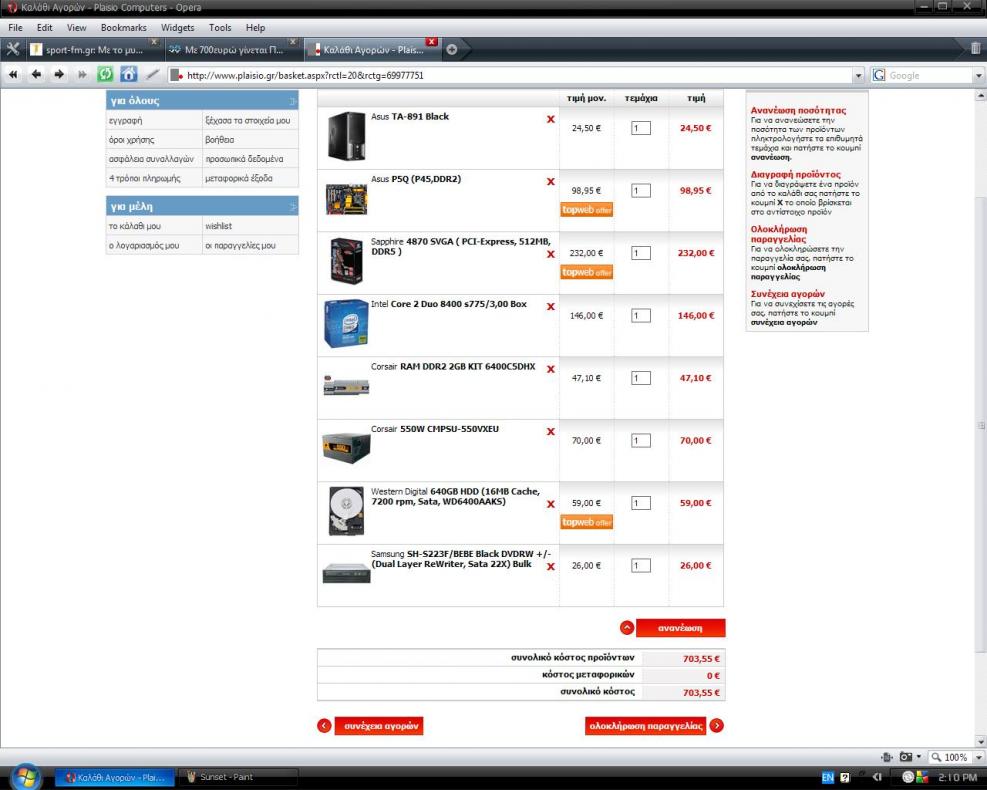Click circle arrow left of συνέχεια αγορών
Image resolution: width=987 pixels, height=790 pixels.
click(324, 726)
